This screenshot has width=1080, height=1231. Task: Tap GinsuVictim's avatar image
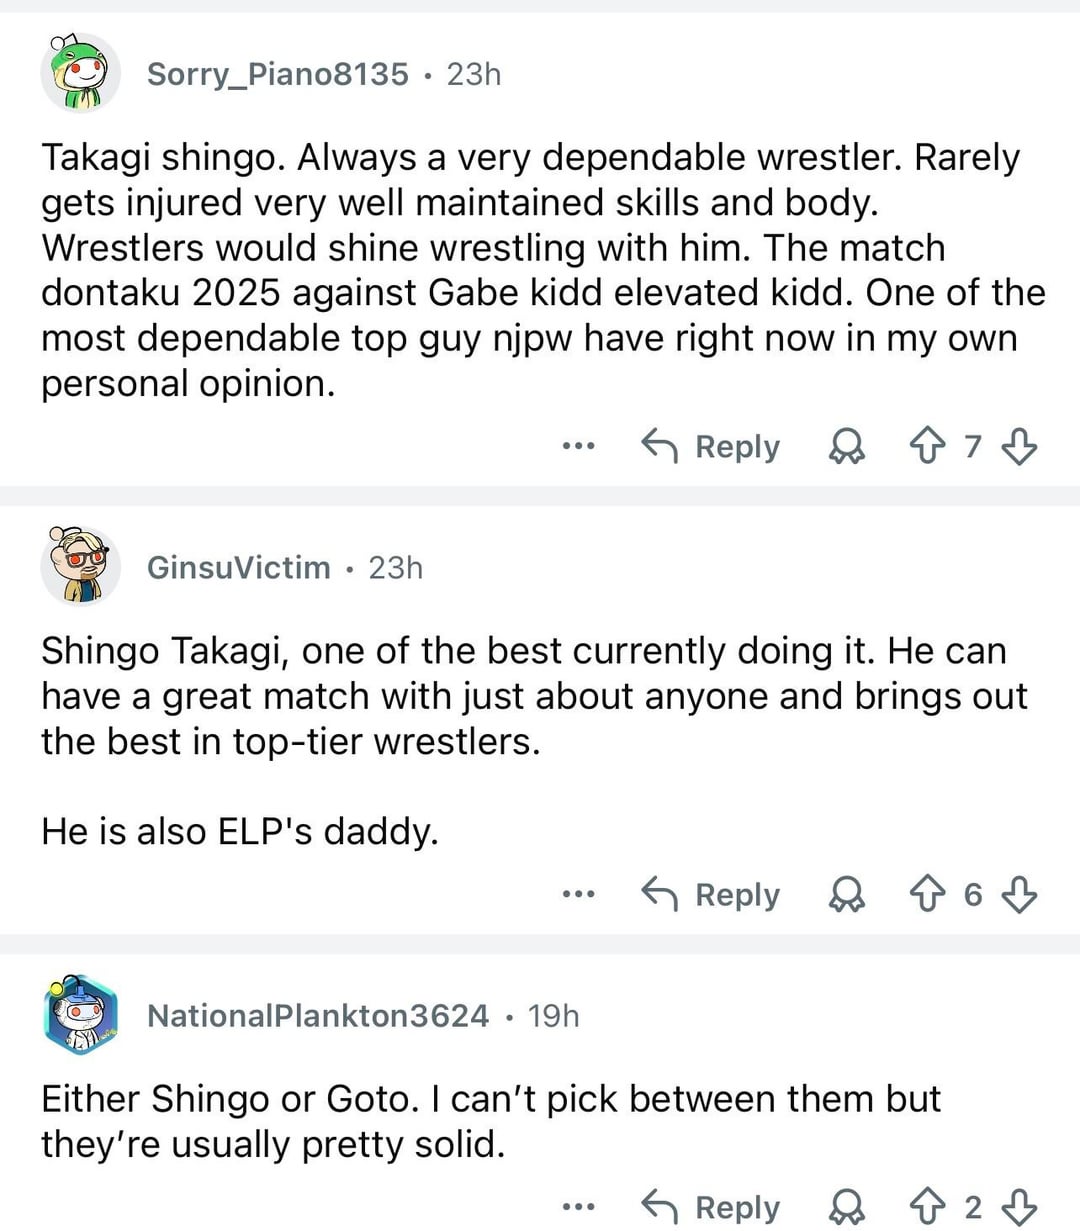pos(81,567)
